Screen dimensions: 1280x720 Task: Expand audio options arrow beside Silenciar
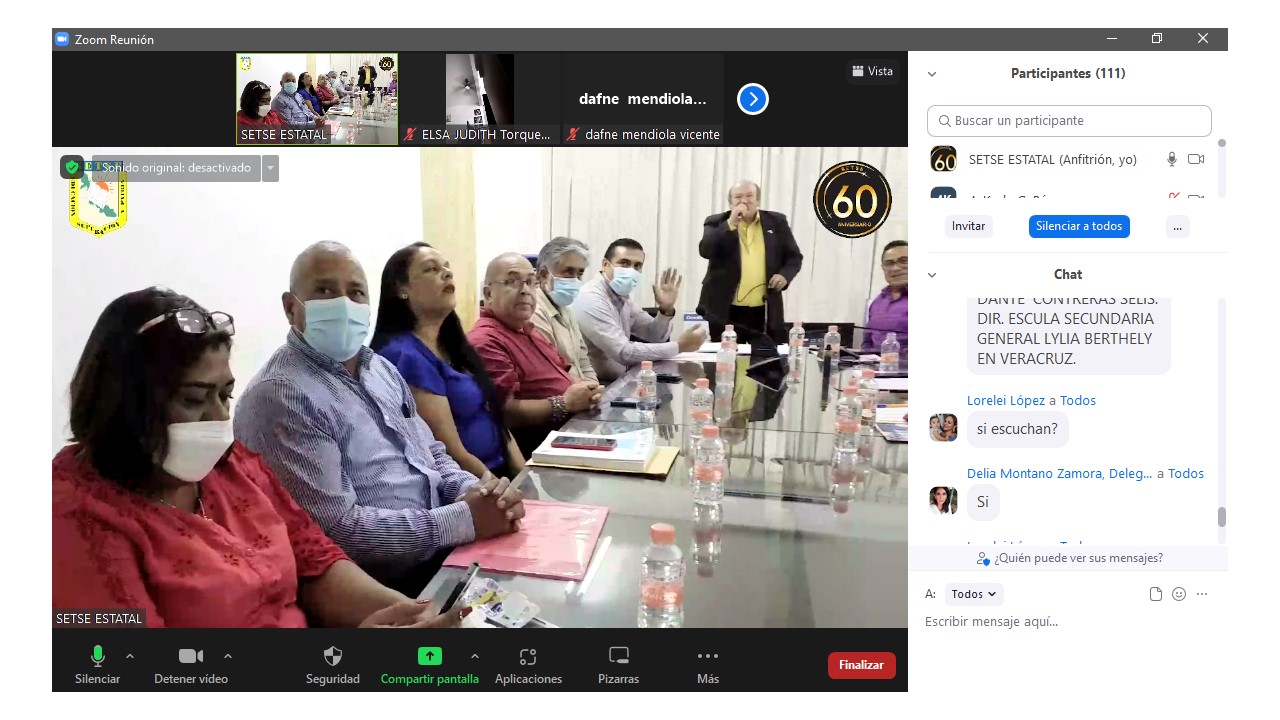[x=130, y=656]
